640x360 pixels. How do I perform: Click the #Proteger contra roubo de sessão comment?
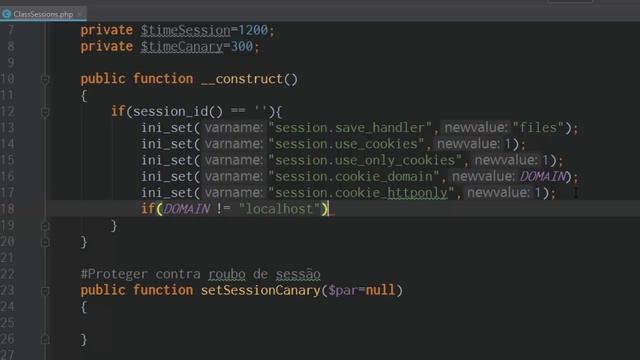[x=200, y=274]
